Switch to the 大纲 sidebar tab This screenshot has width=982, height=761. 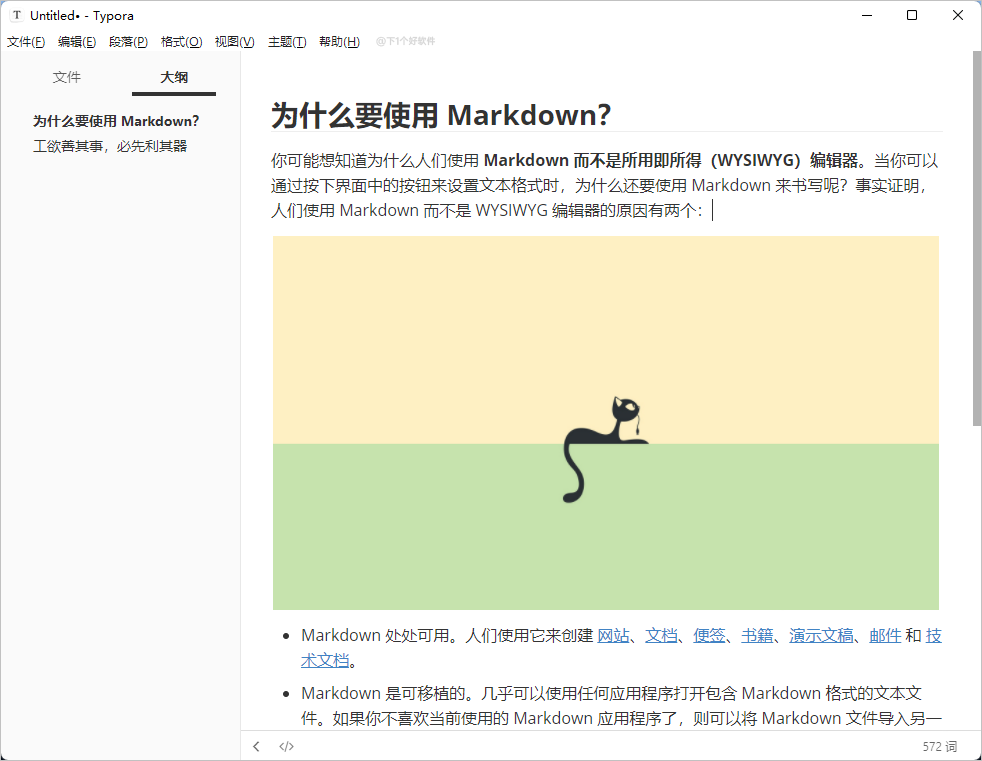tap(174, 77)
